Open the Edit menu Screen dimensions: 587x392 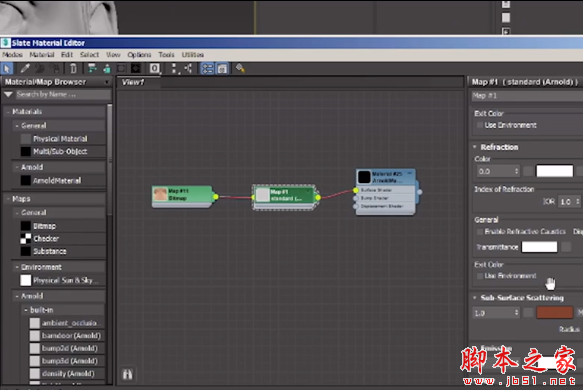coord(67,55)
